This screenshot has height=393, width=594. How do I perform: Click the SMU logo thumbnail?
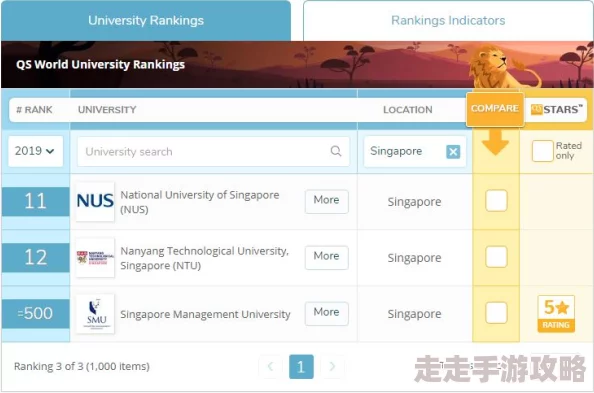coord(95,314)
